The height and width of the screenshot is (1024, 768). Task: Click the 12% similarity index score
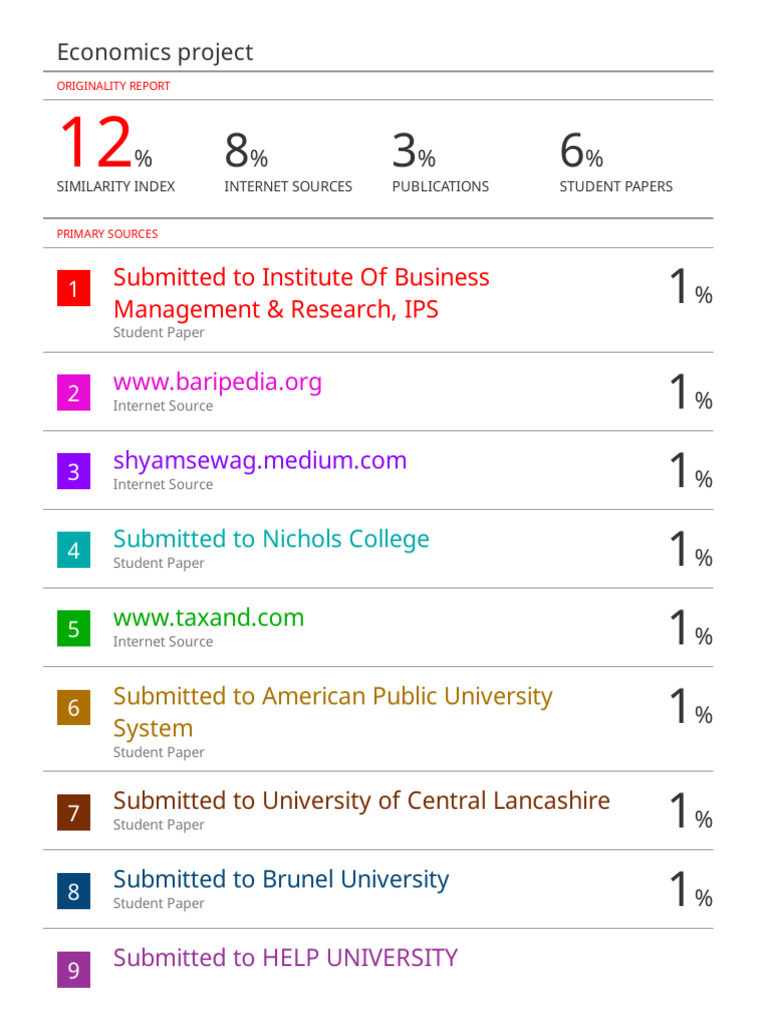(104, 146)
